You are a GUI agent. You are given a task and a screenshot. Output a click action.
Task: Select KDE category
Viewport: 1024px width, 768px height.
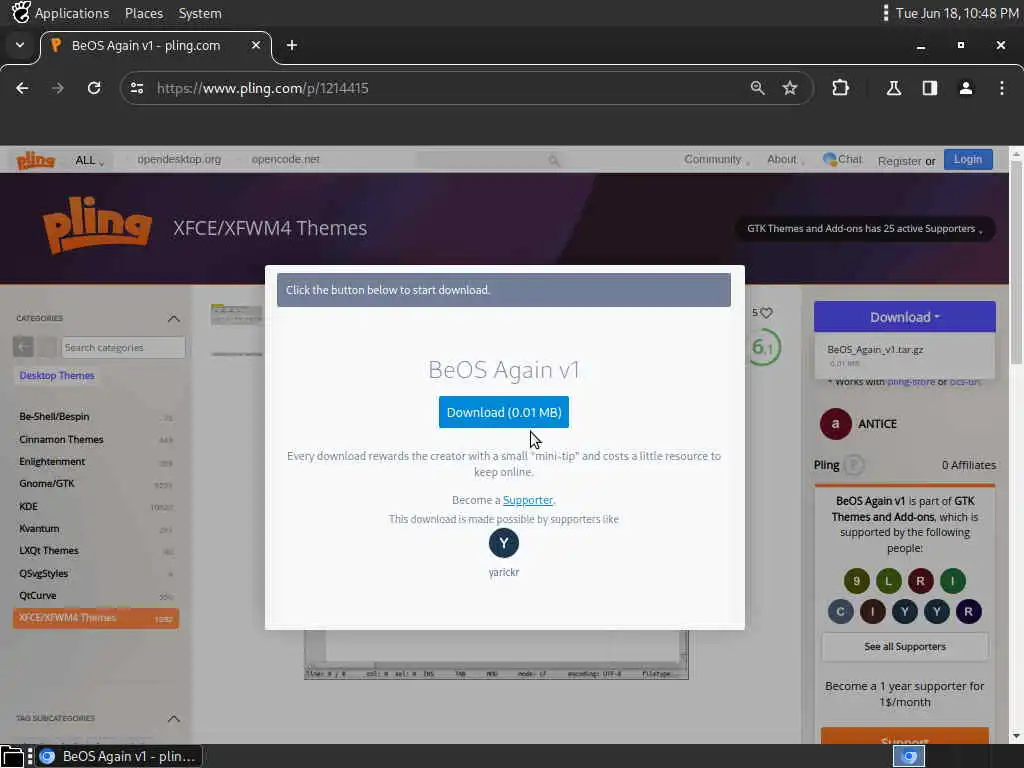[x=29, y=507]
